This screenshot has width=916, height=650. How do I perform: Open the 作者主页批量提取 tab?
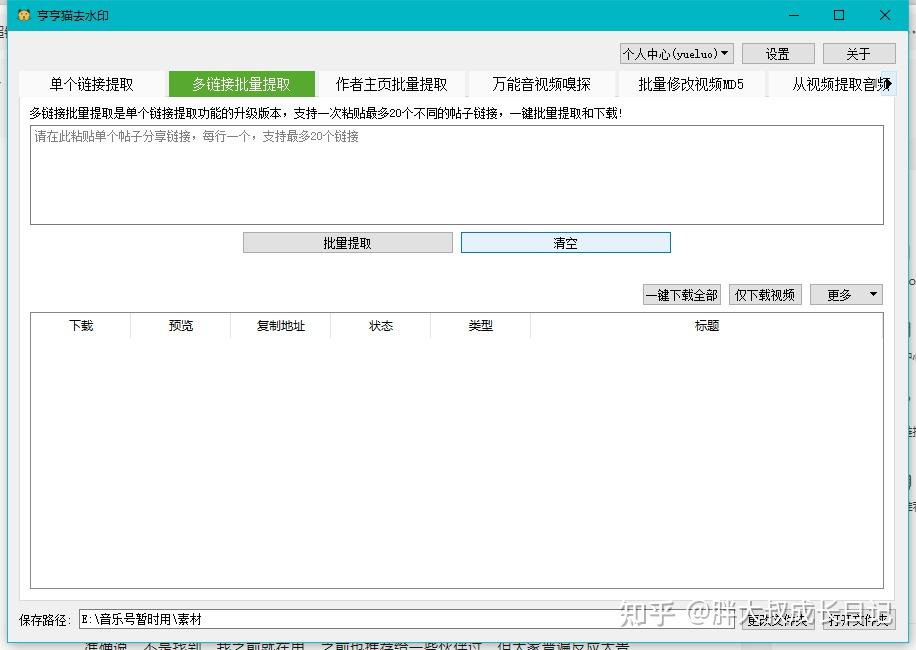[391, 84]
